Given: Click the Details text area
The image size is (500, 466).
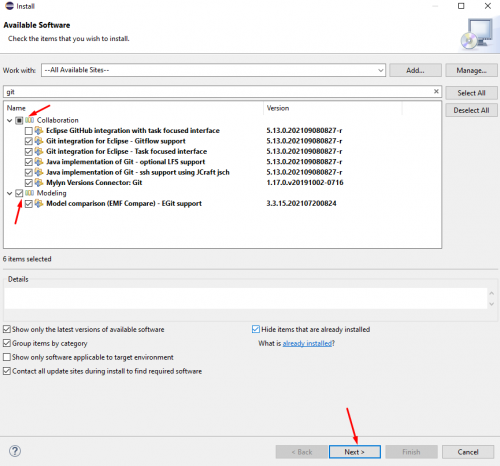Looking at the screenshot, I should 246,298.
